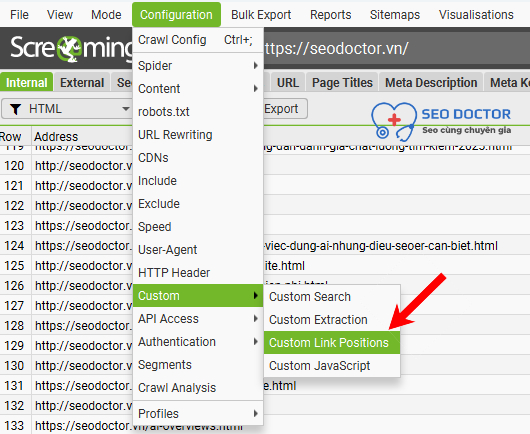Screen dimensions: 530x434
Task: Close the Configuration menu
Action: (176, 15)
